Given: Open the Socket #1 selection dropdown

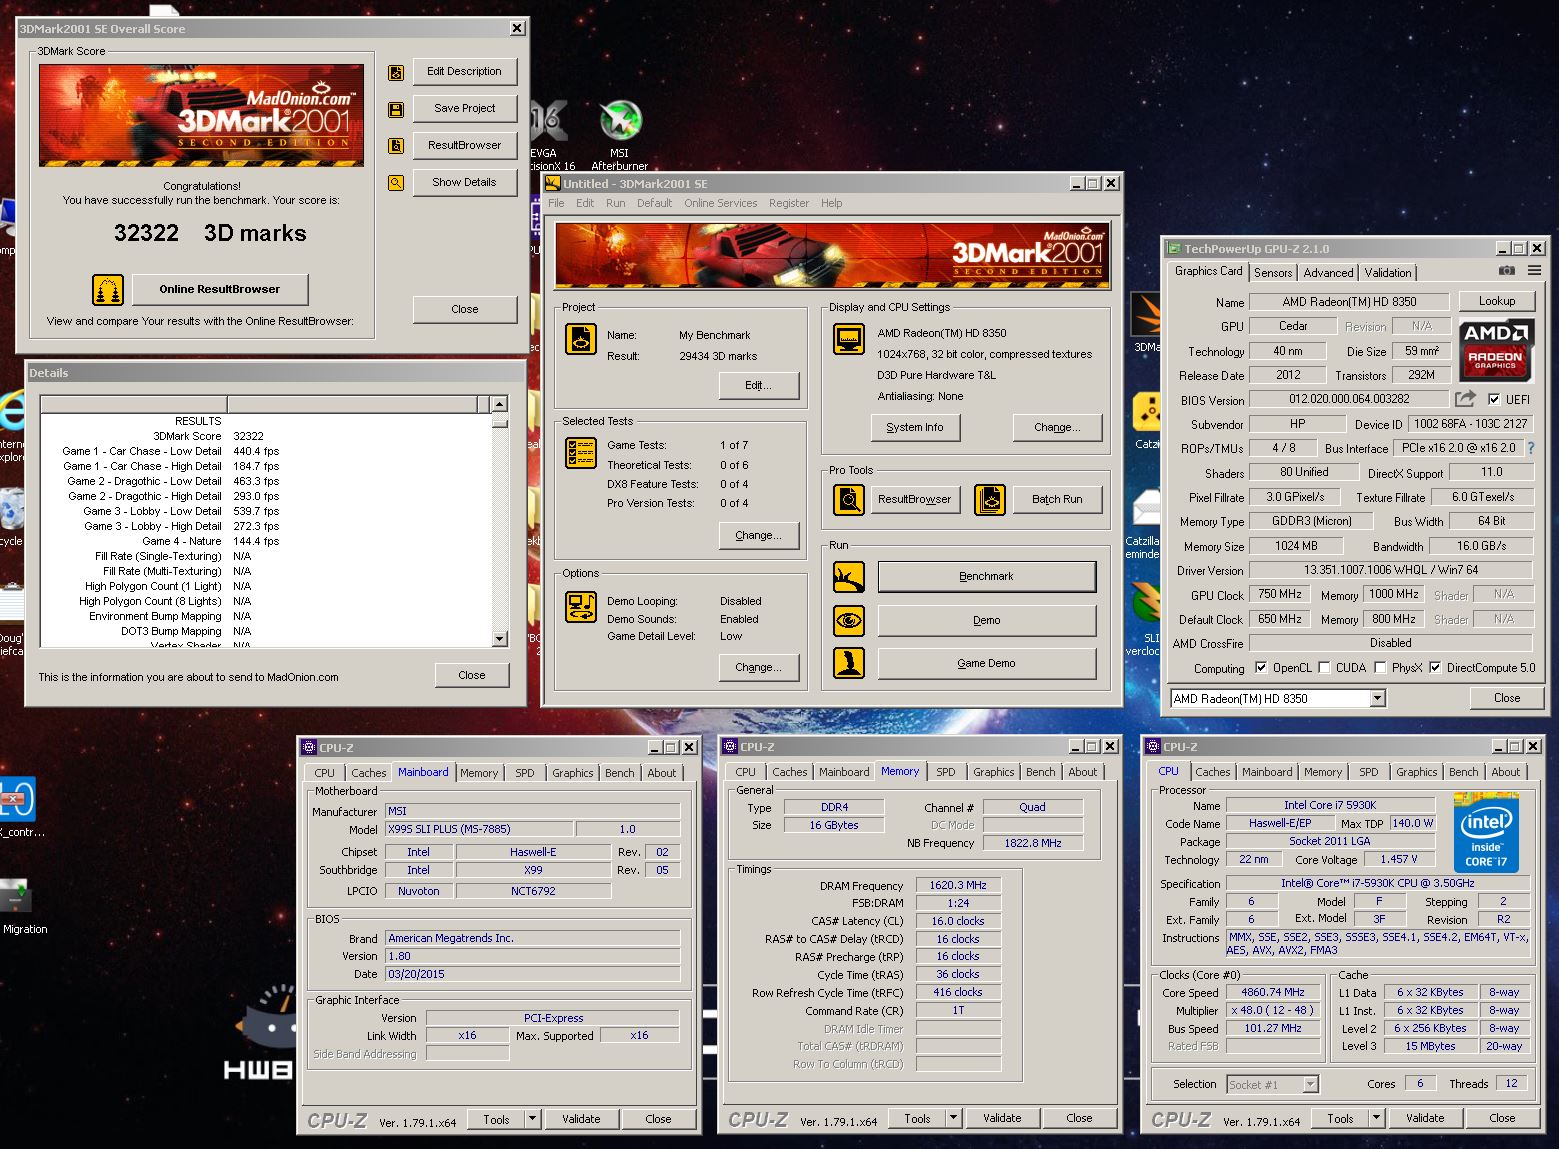Looking at the screenshot, I should [x=1310, y=1084].
